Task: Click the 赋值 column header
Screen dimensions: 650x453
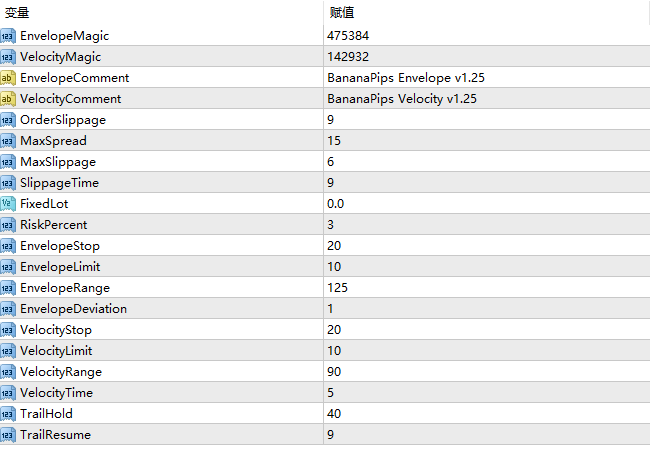Action: [x=342, y=13]
